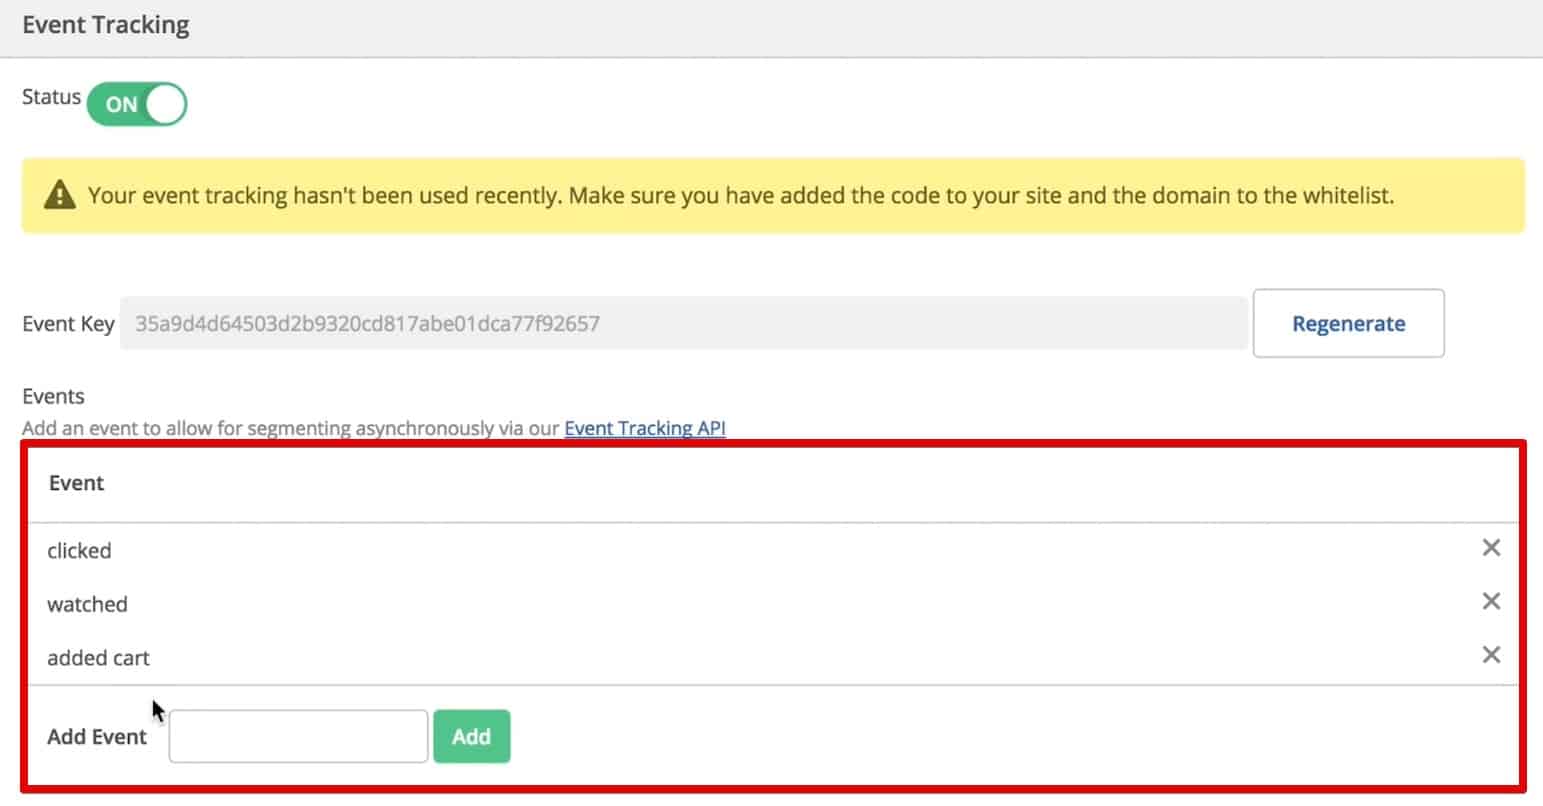Click the Regenerate button for the event key
This screenshot has width=1543, height=806.
[x=1348, y=323]
